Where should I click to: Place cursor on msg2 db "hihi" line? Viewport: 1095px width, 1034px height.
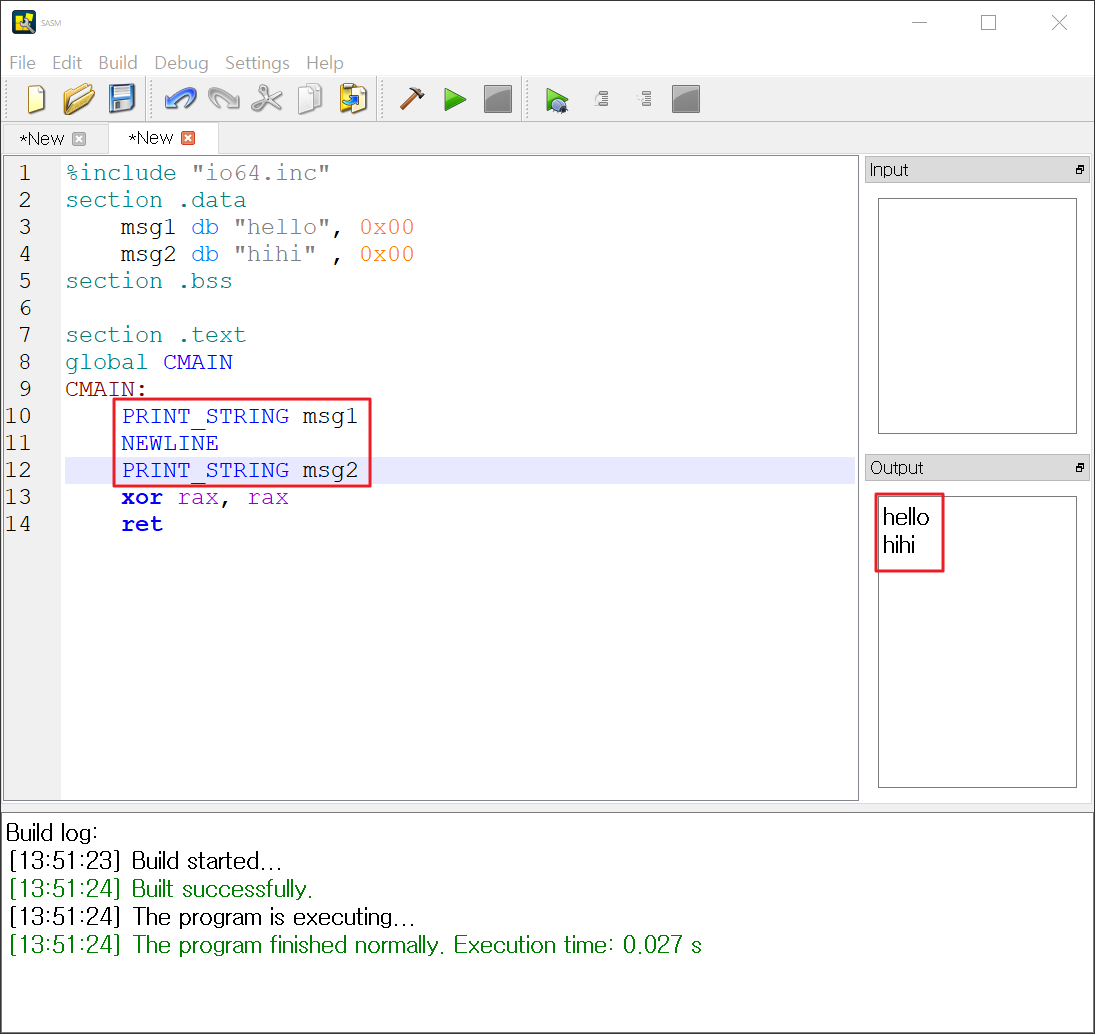click(267, 254)
